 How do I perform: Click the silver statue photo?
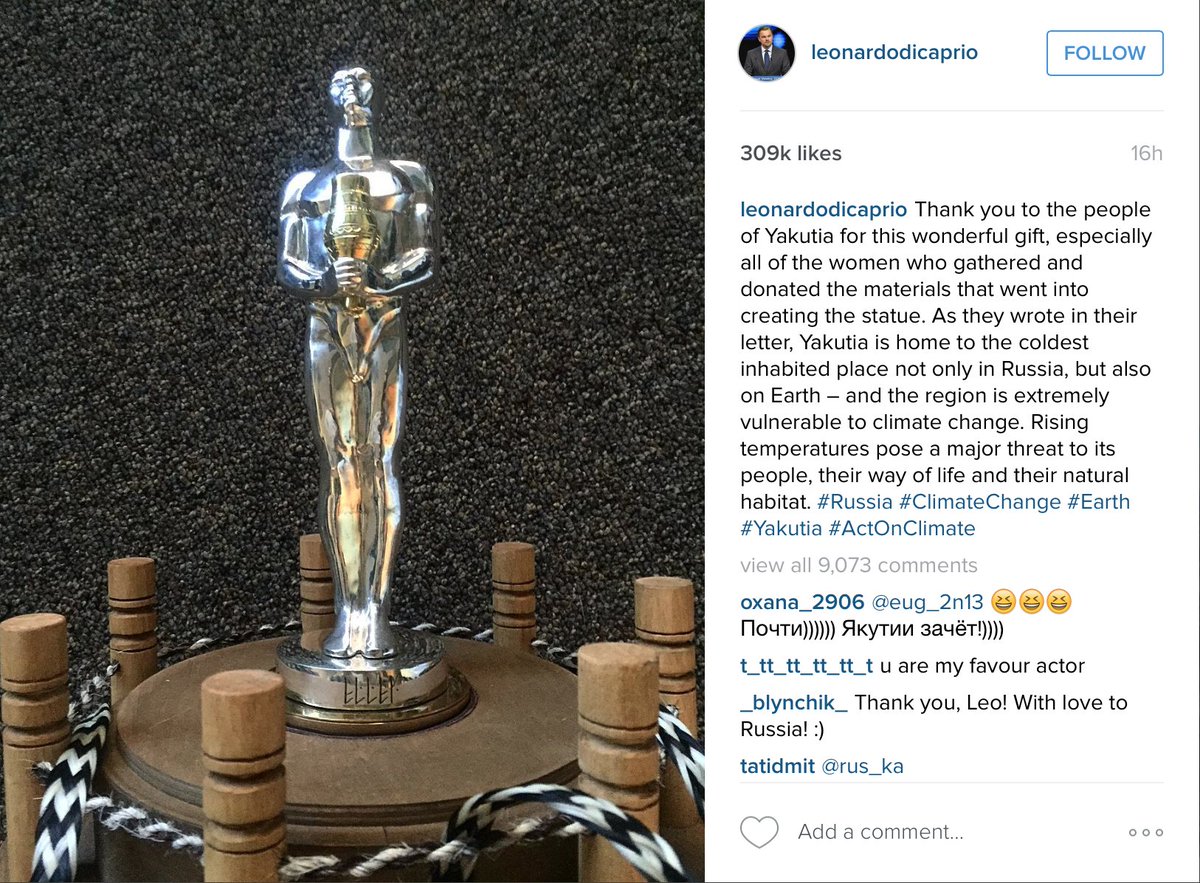tap(352, 441)
